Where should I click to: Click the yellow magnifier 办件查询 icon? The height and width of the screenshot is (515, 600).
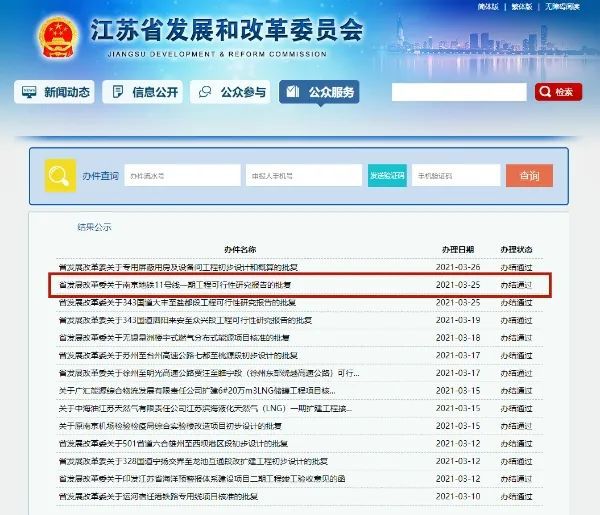[x=60, y=176]
